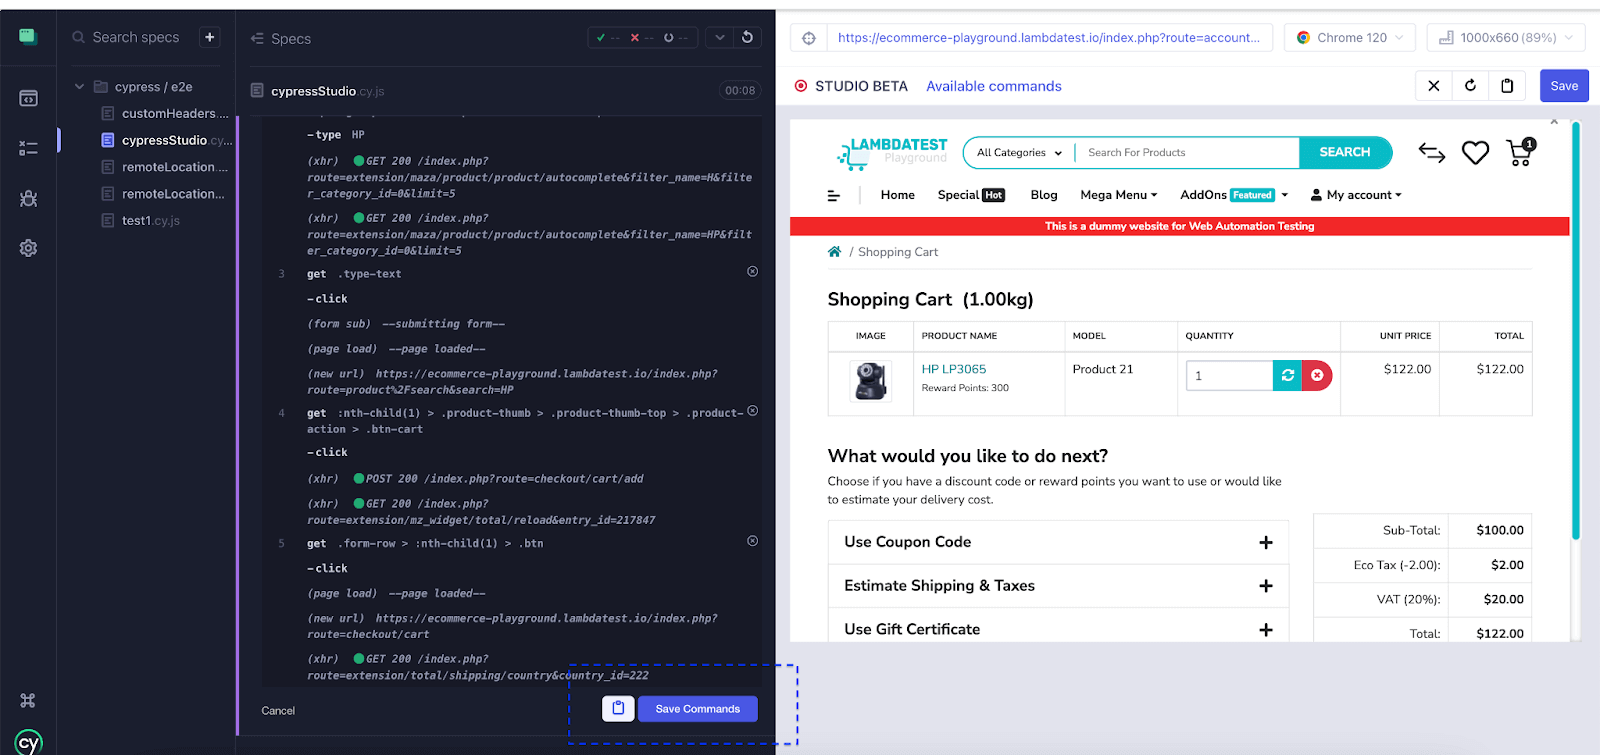The image size is (1600, 755).
Task: Remove HP LP3065 from cart with red button
Action: (1317, 375)
